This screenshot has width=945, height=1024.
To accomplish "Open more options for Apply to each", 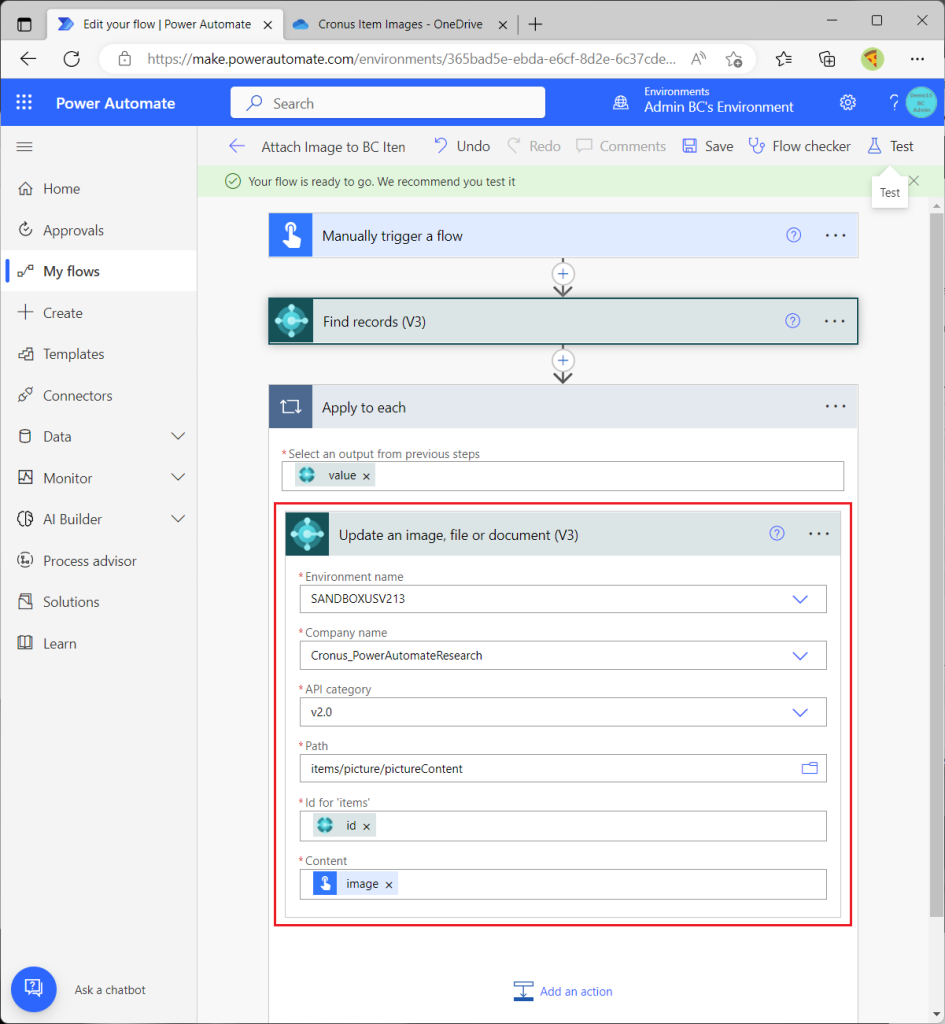I will tap(835, 406).
